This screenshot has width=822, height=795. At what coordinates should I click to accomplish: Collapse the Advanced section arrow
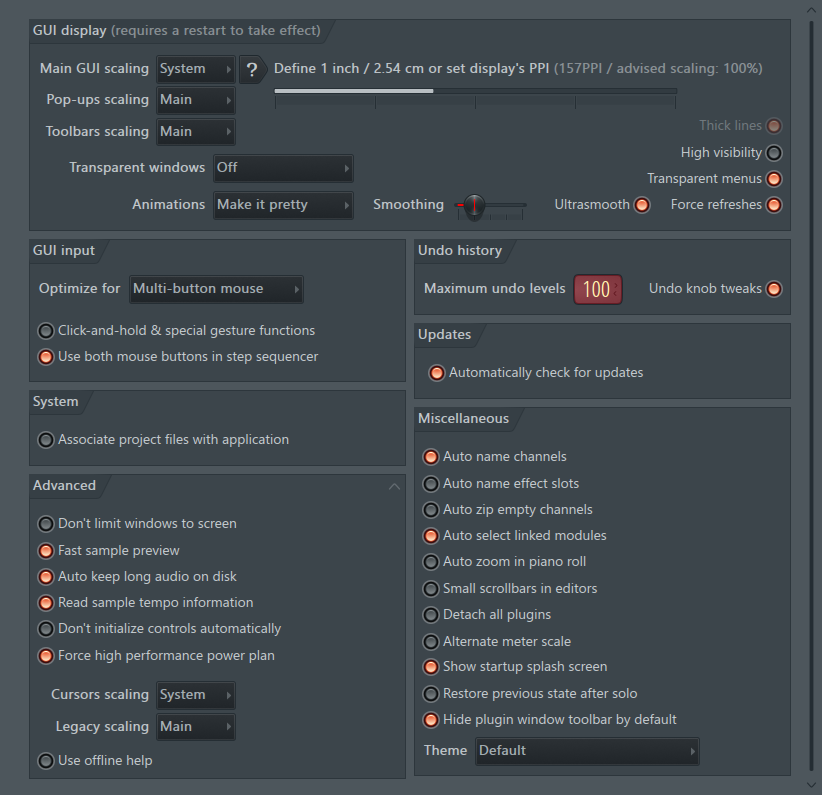394,486
